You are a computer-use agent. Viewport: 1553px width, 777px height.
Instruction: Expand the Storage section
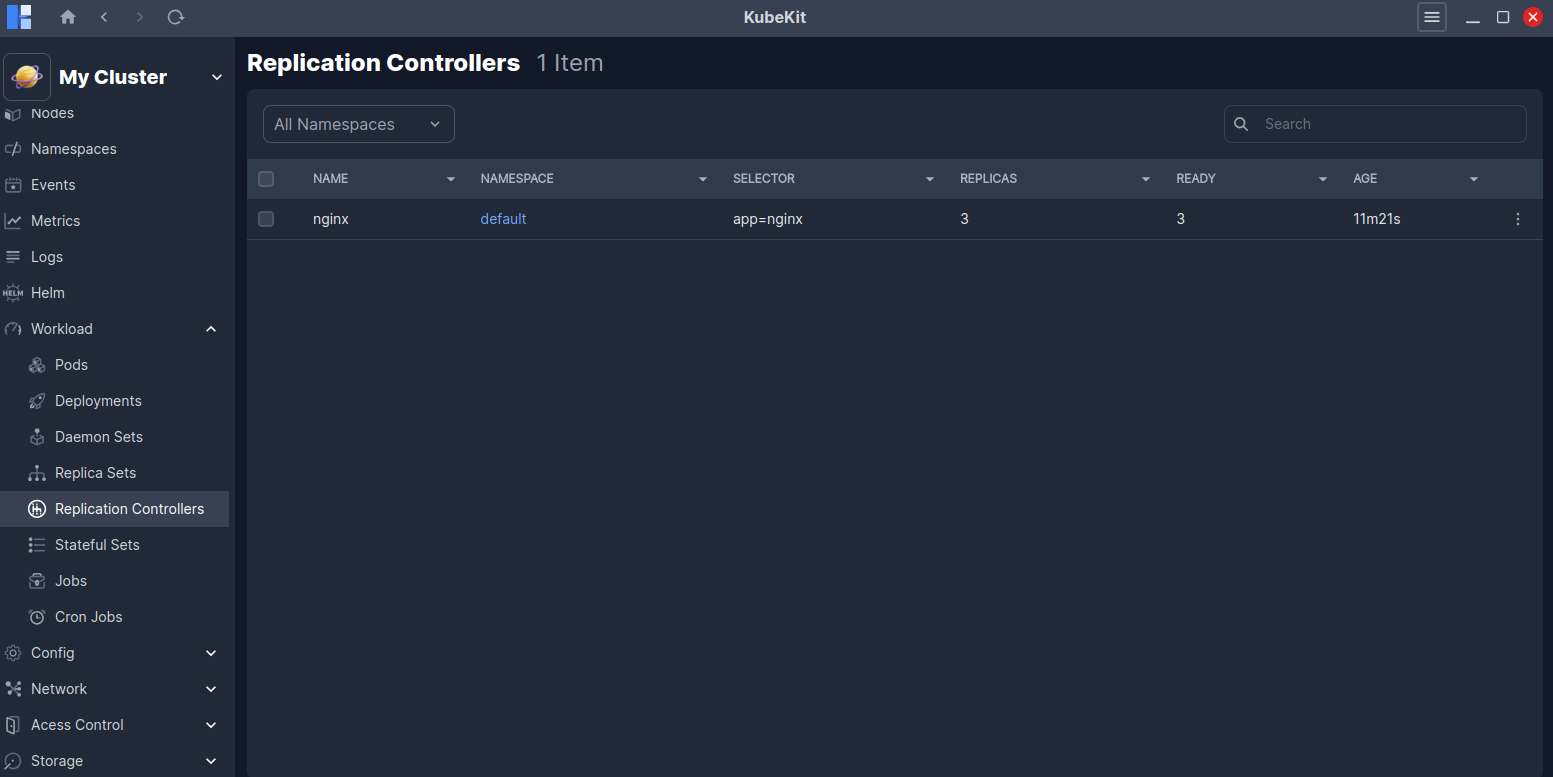click(211, 760)
